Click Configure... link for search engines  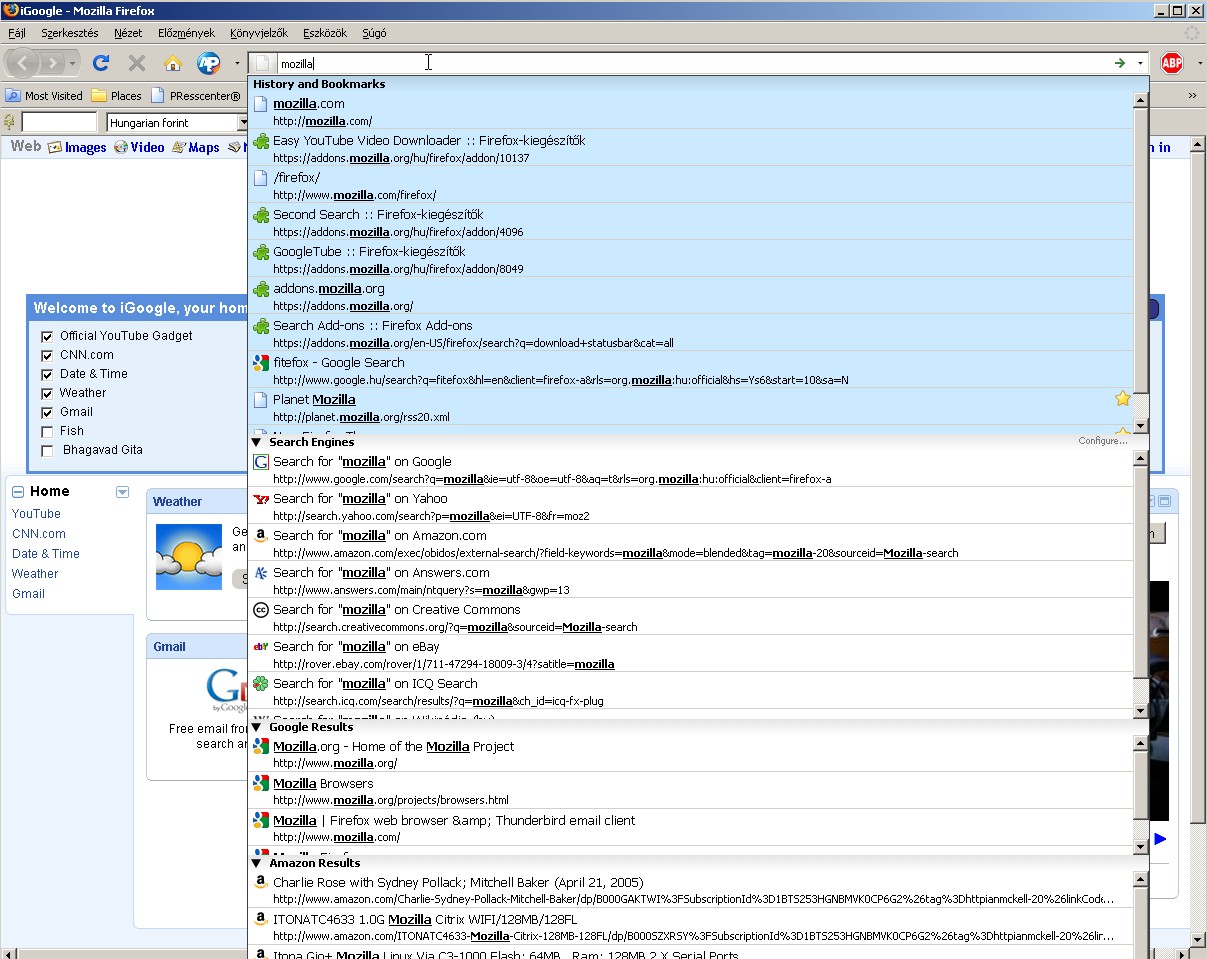point(1102,441)
